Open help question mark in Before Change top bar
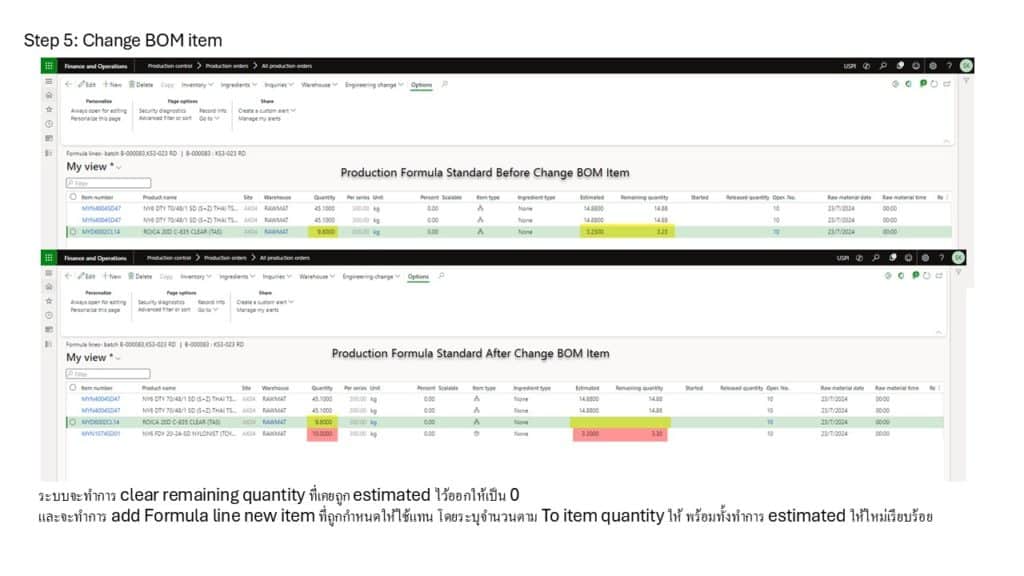The width and height of the screenshot is (1024, 576). tap(949, 66)
